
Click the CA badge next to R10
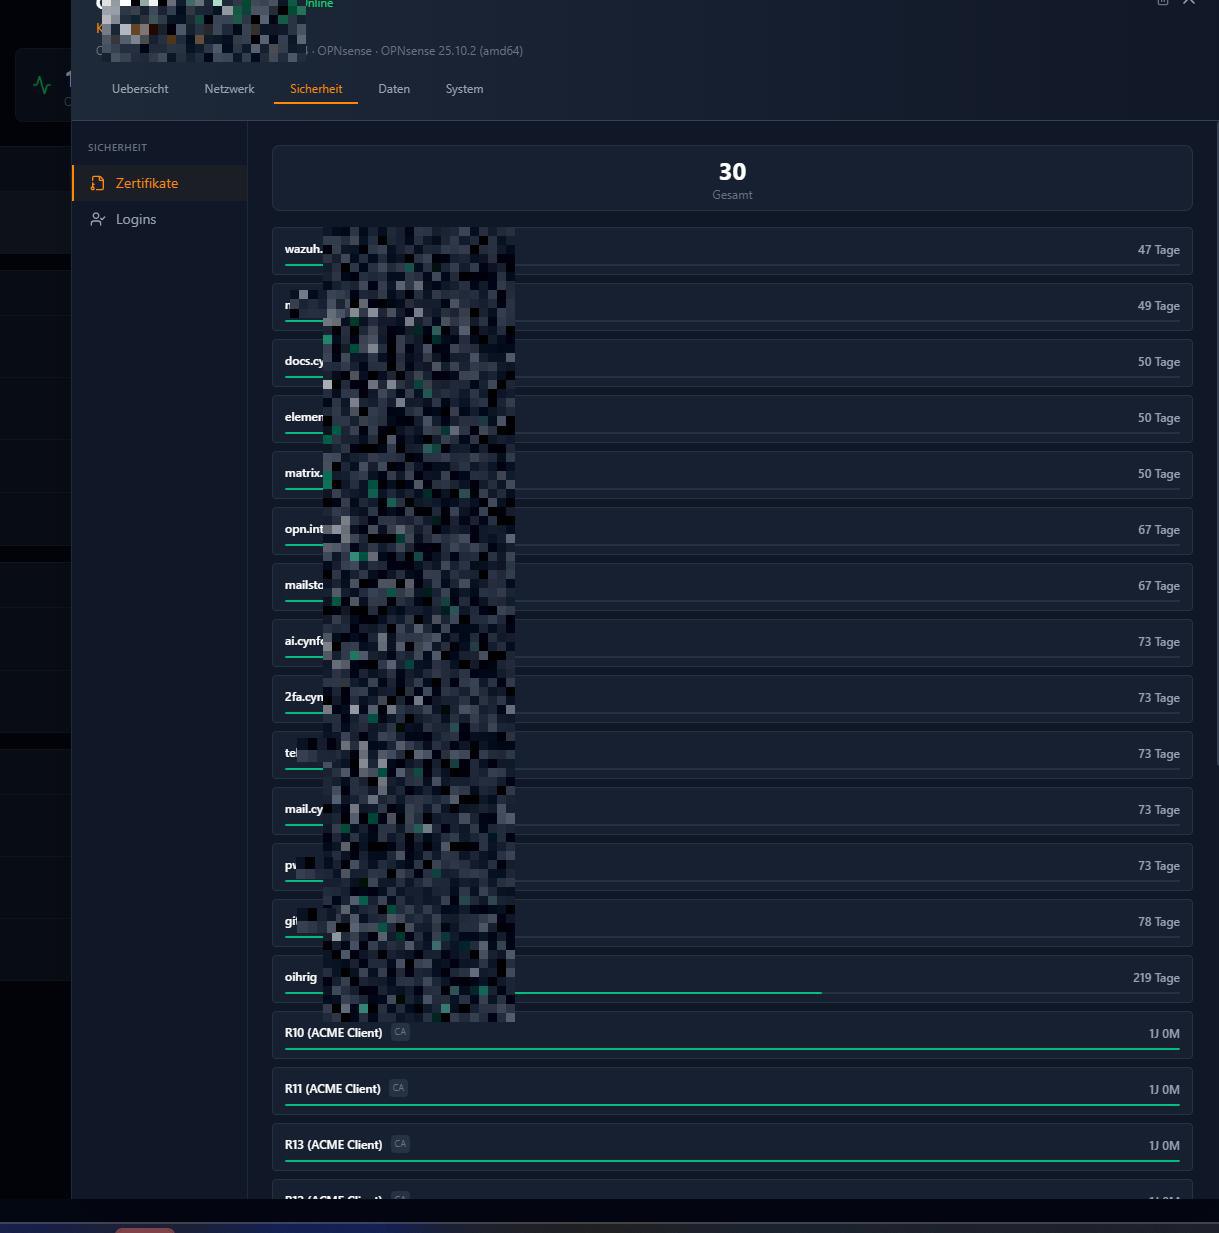[x=400, y=1032]
